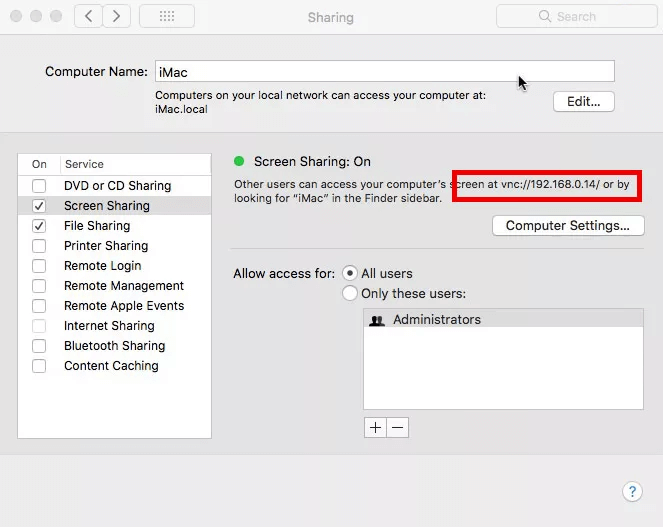Select the All users radio option

pyautogui.click(x=350, y=273)
